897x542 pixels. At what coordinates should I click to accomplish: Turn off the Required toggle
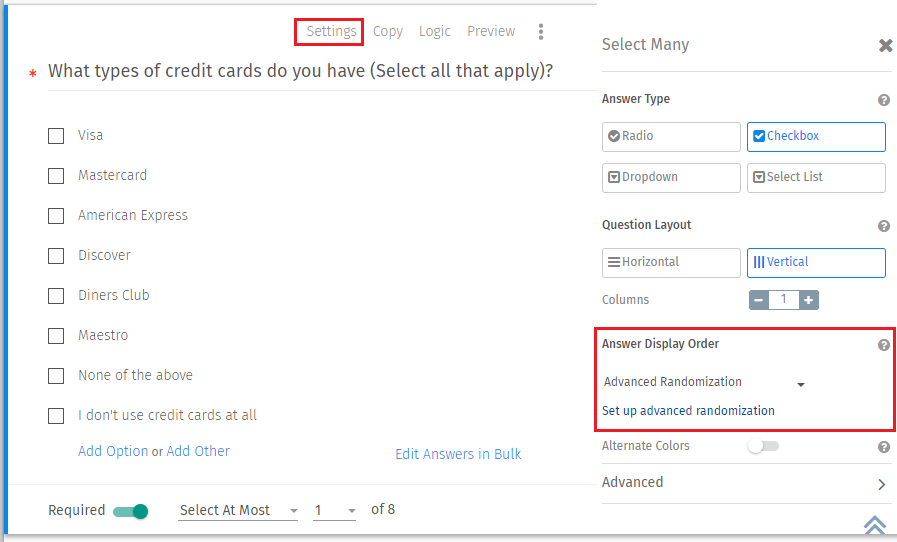click(131, 511)
